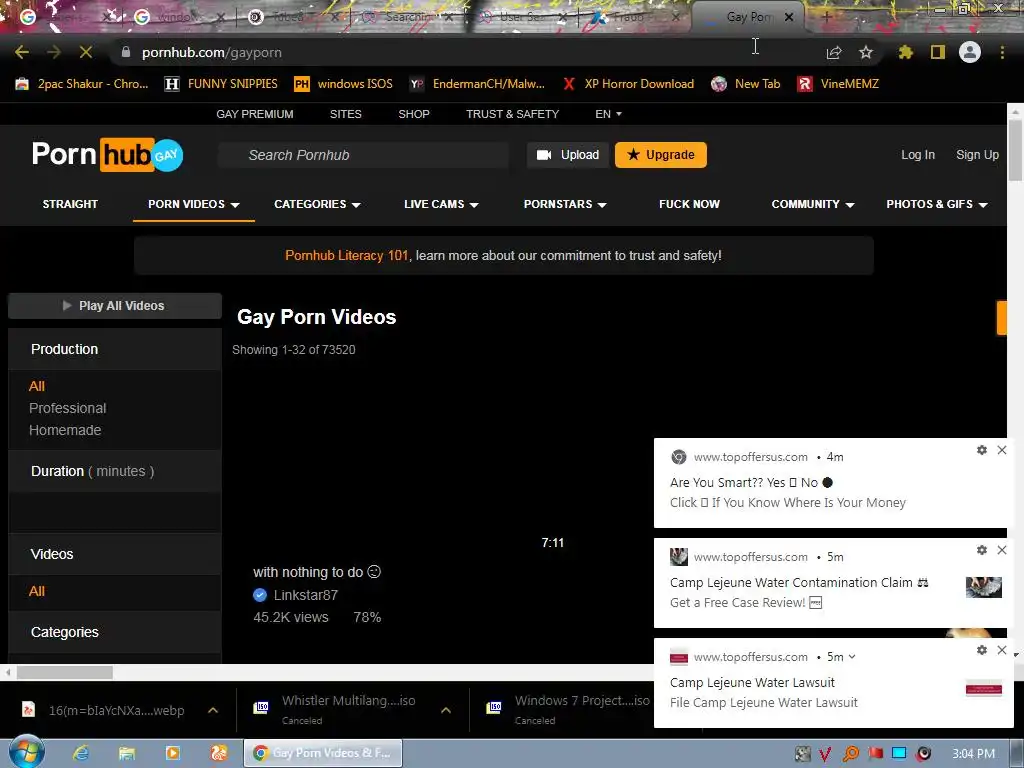Open the site info lock icon

point(126,52)
